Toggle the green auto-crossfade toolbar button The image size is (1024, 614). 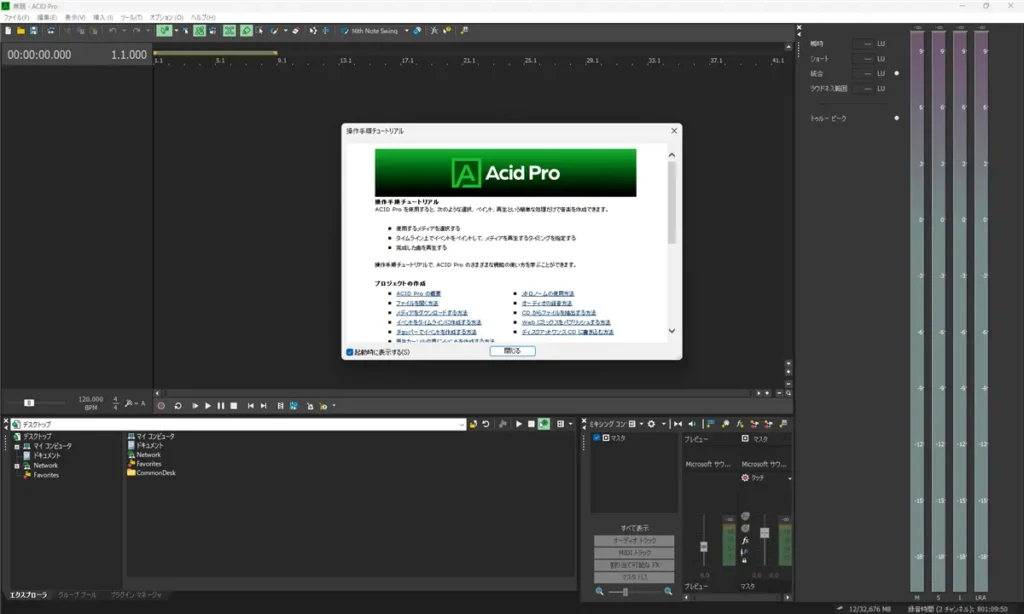[229, 31]
